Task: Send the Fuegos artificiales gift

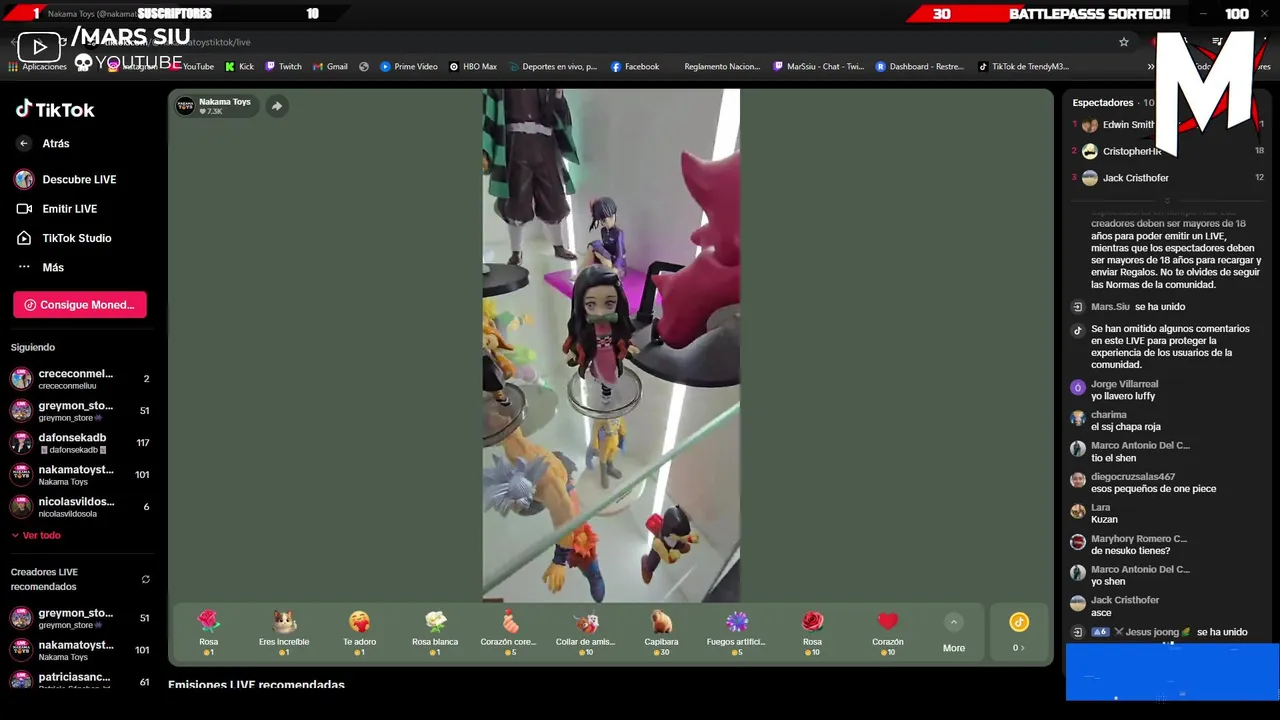Action: (736, 632)
